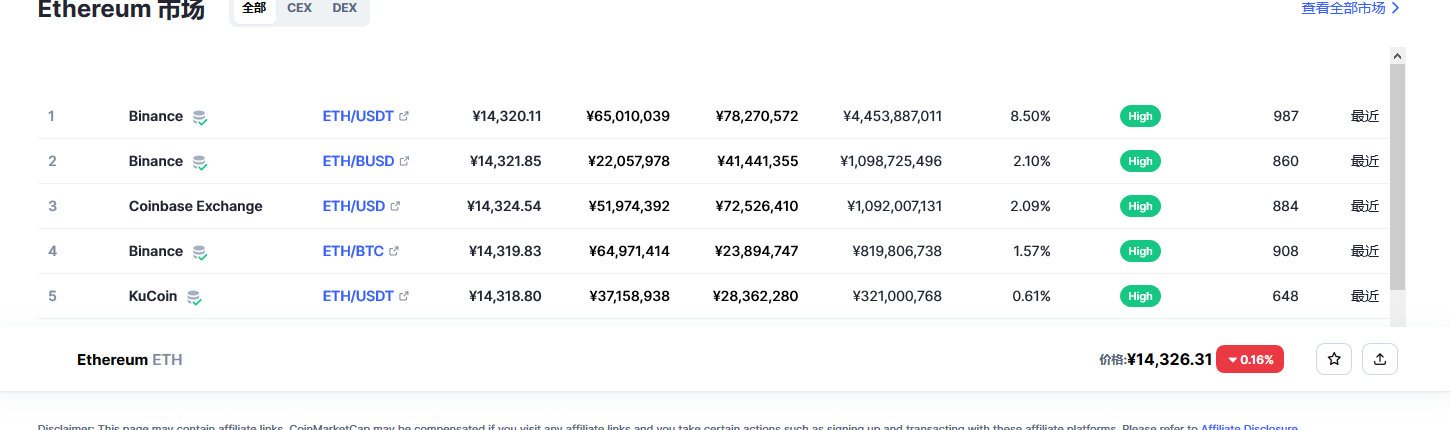Image resolution: width=1450 pixels, height=430 pixels.
Task: Click the reserves icon next to KuCoin
Action: 194,297
